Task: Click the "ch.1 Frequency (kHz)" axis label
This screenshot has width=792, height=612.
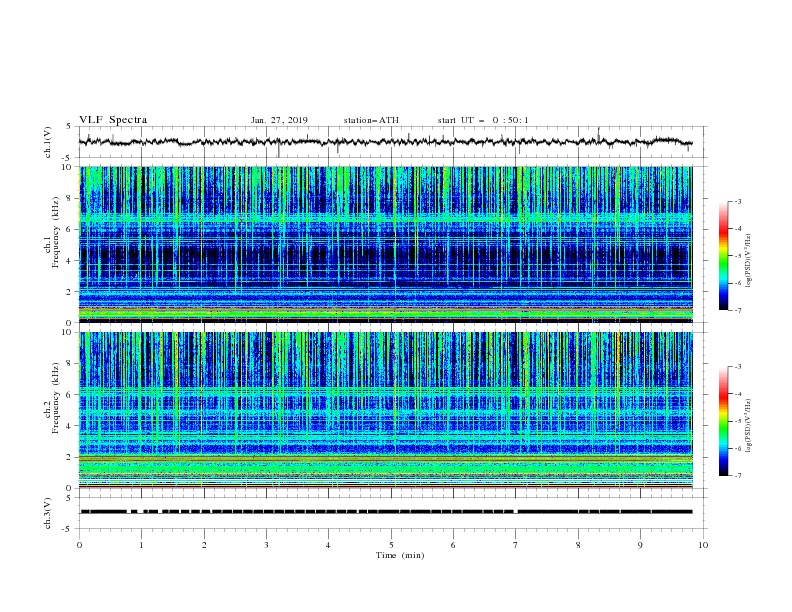Action: pyautogui.click(x=51, y=233)
